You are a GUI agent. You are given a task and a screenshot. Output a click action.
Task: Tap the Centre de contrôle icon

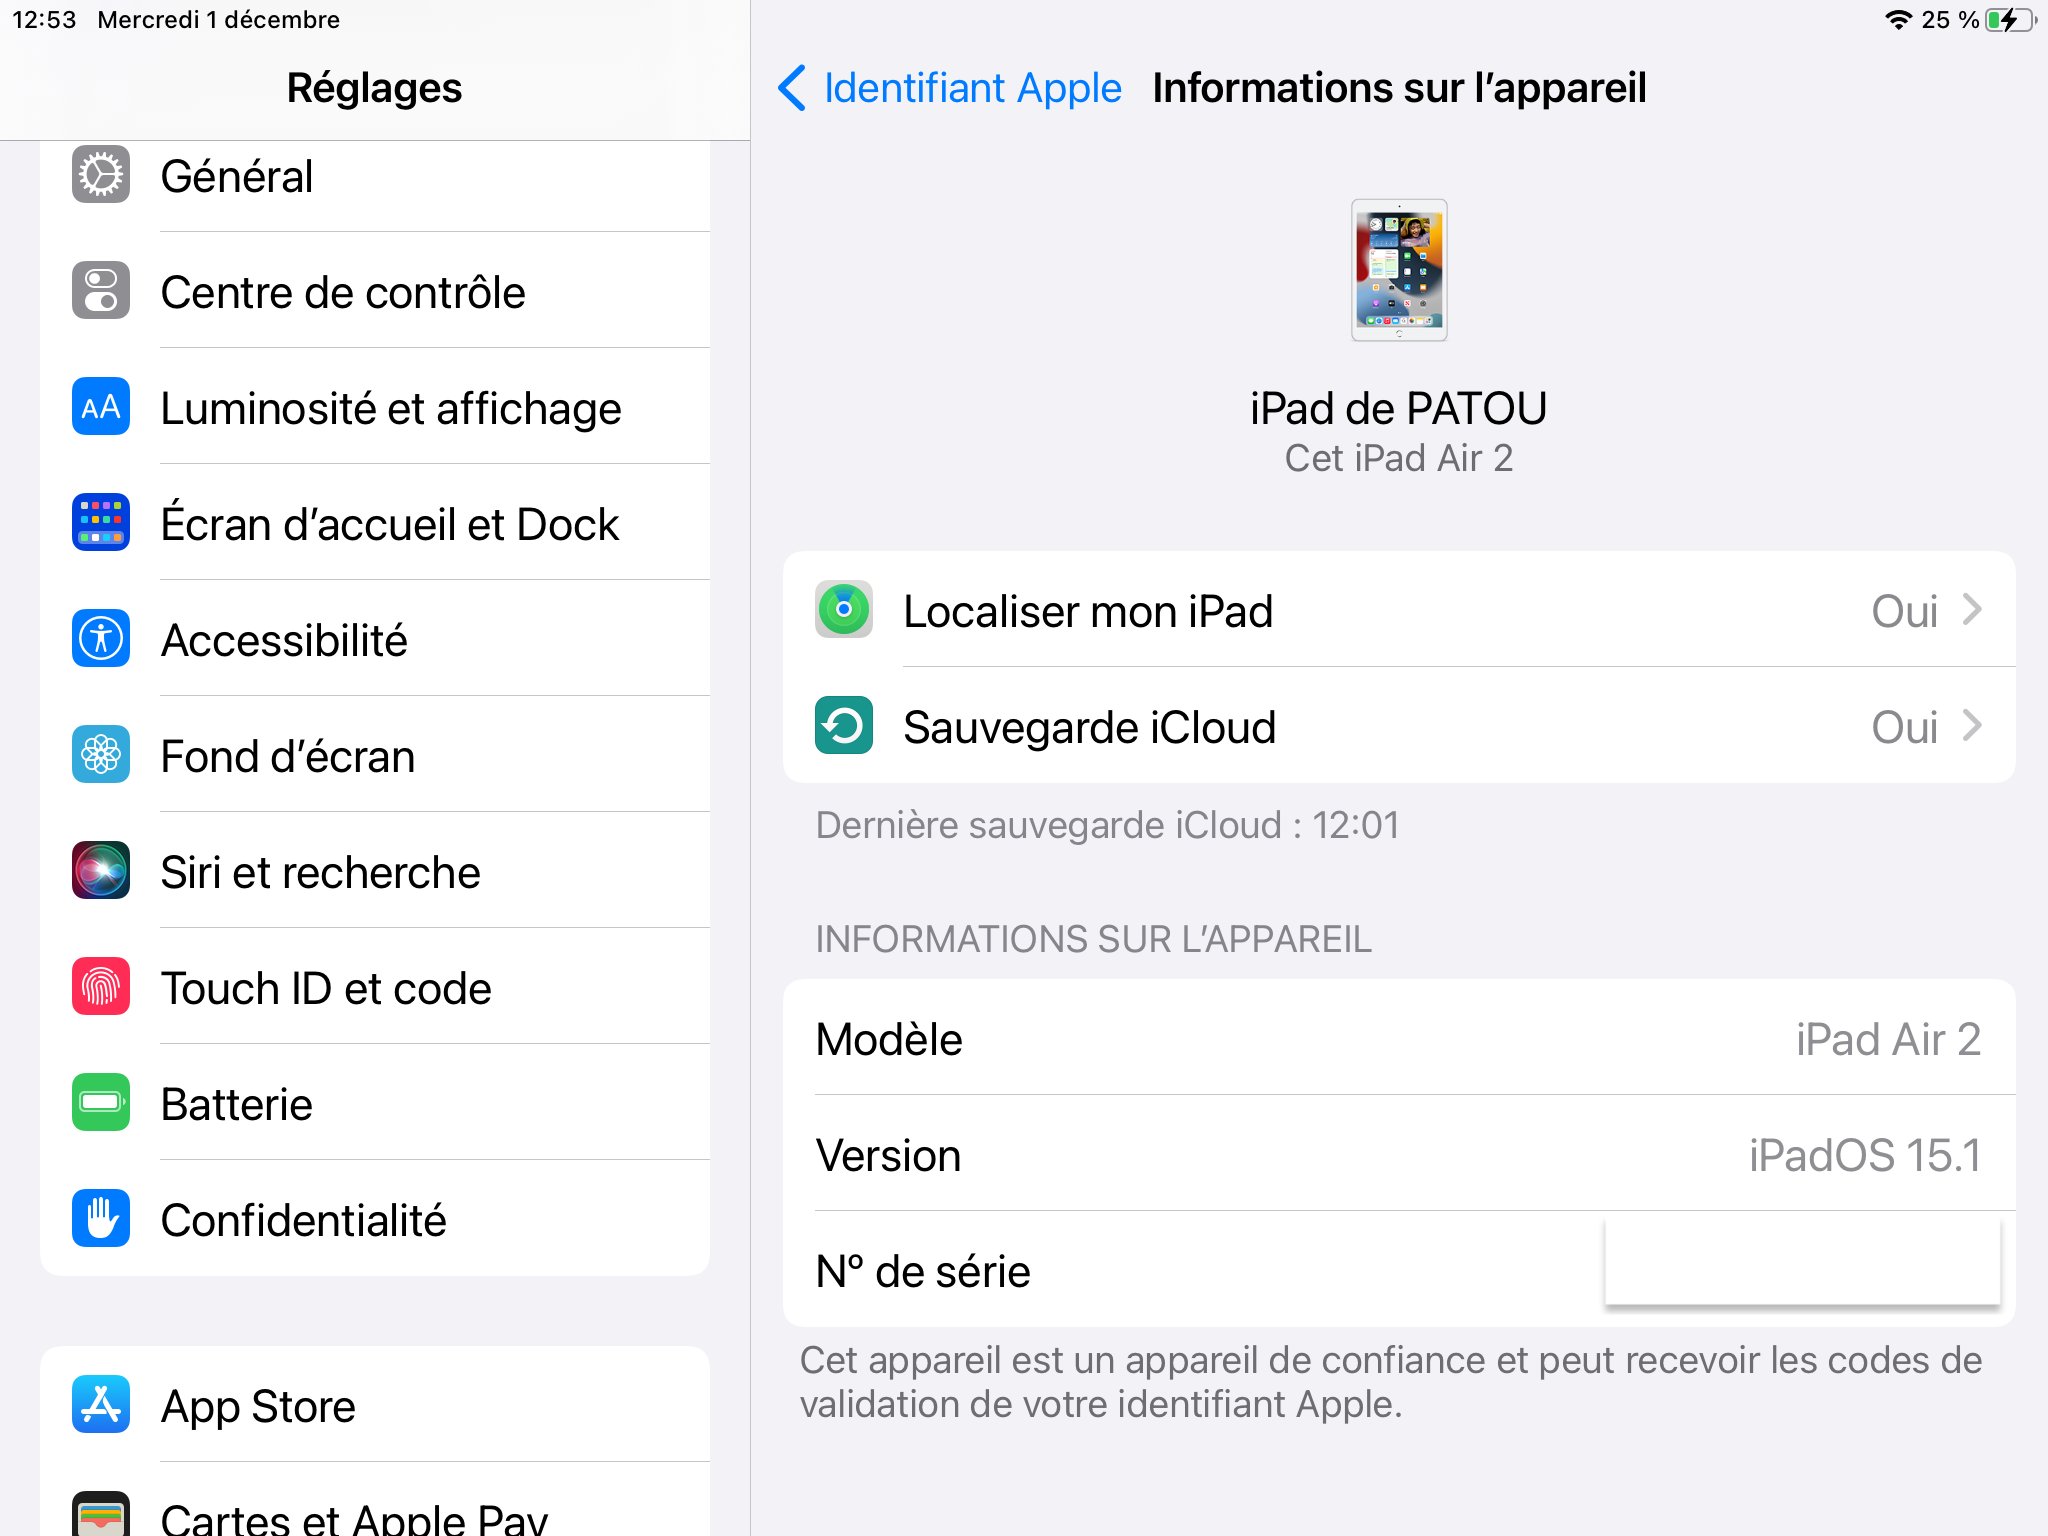tap(101, 291)
